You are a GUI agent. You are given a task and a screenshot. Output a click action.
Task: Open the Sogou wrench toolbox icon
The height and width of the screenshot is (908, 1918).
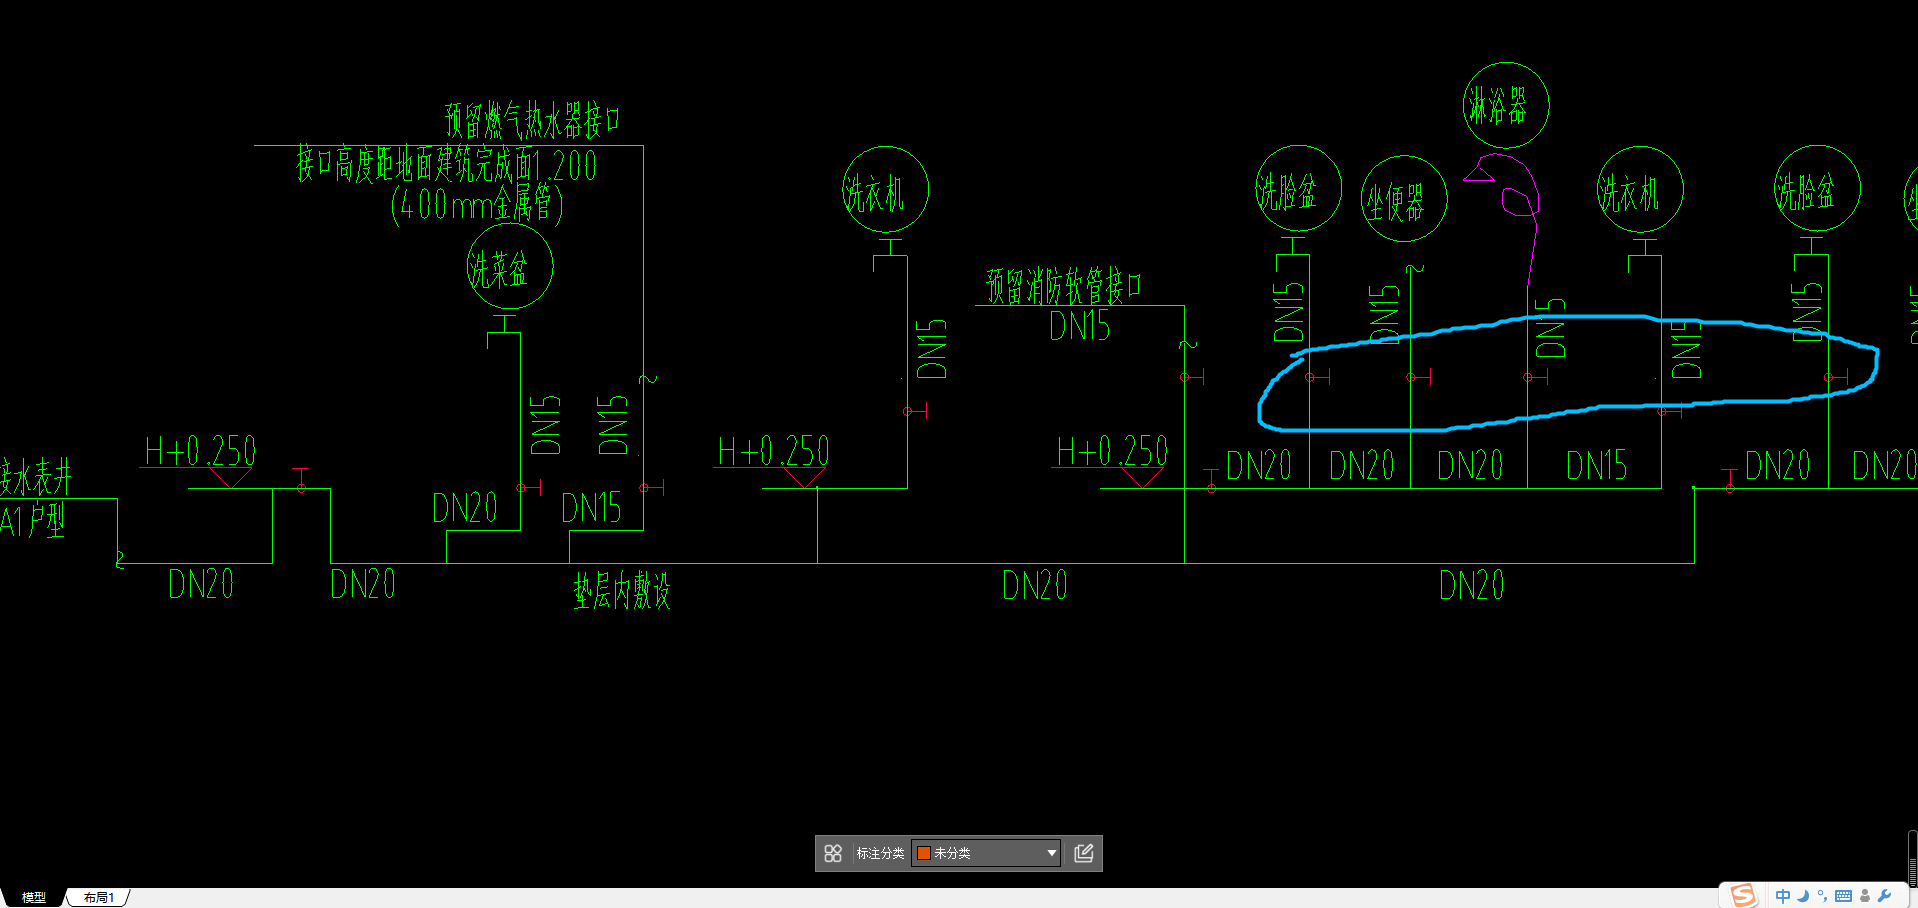(x=1885, y=896)
